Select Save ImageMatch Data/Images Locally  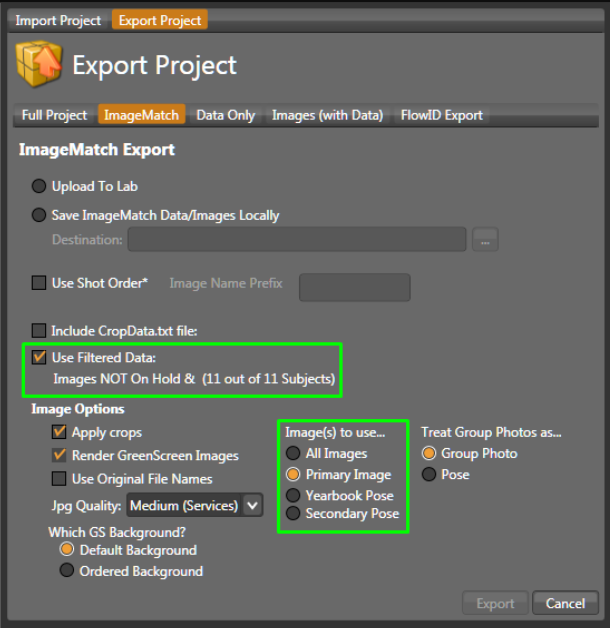pyautogui.click(x=39, y=215)
